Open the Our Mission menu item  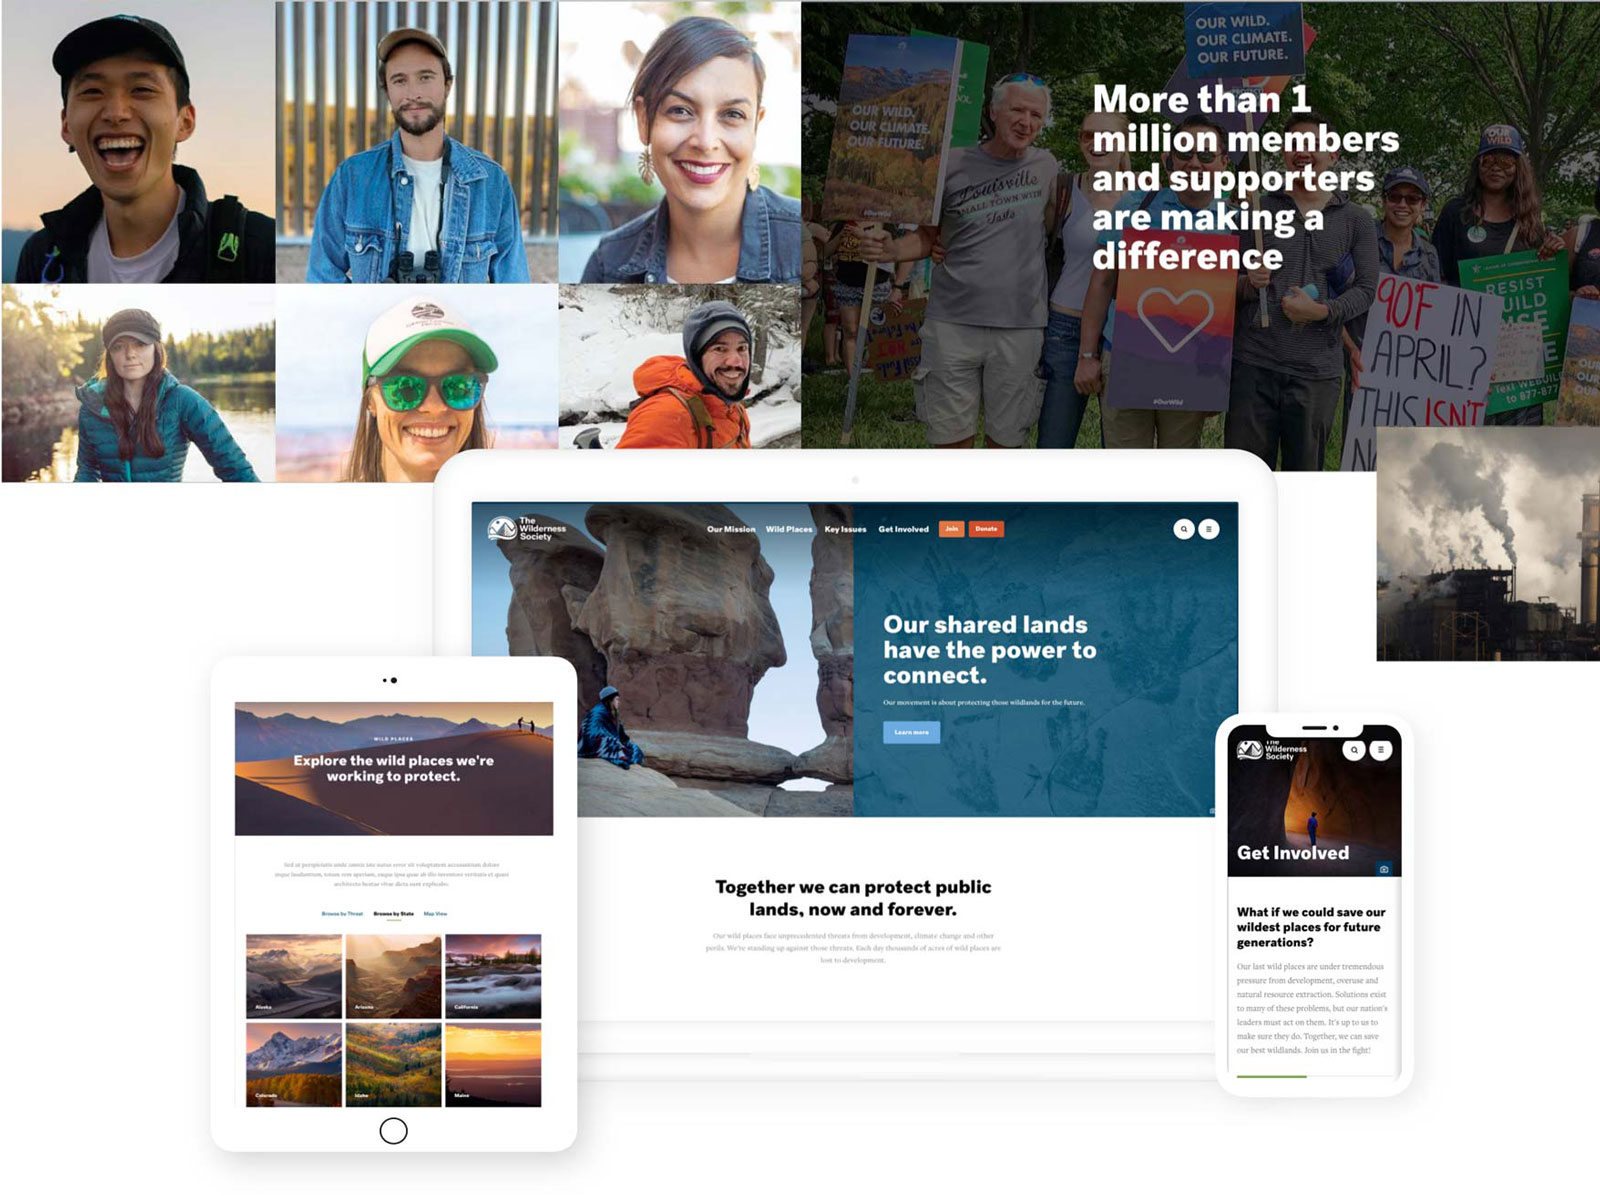point(731,529)
